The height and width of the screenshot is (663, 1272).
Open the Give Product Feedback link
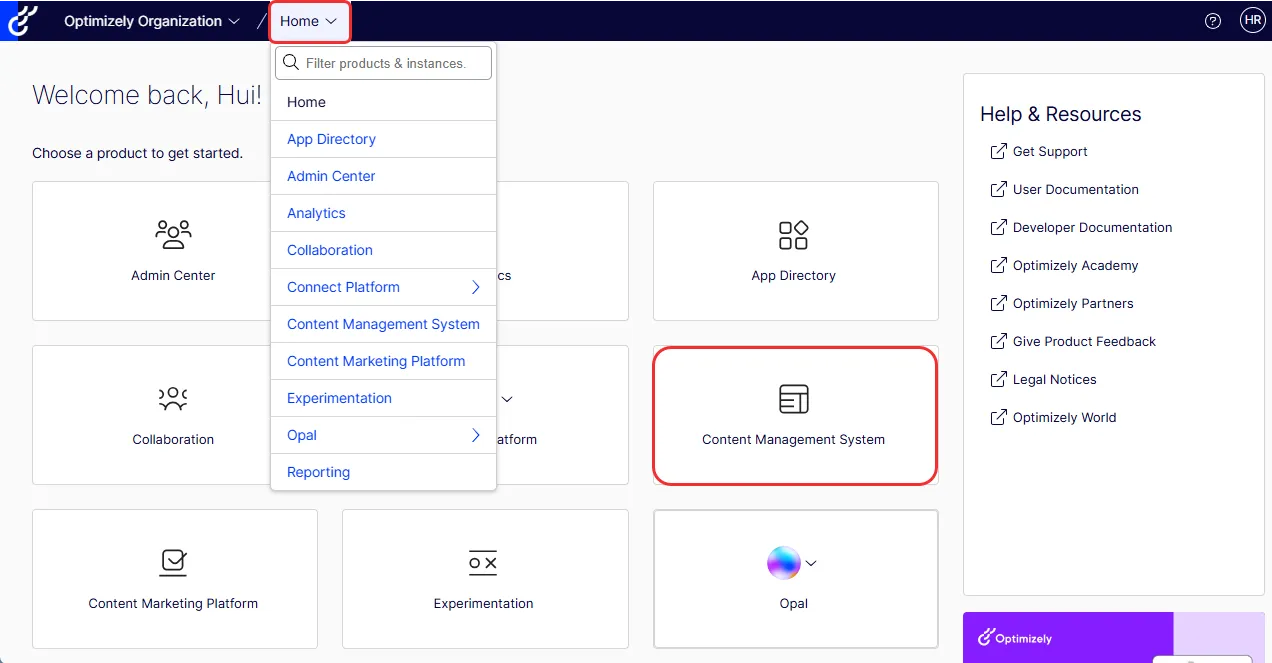1084,341
